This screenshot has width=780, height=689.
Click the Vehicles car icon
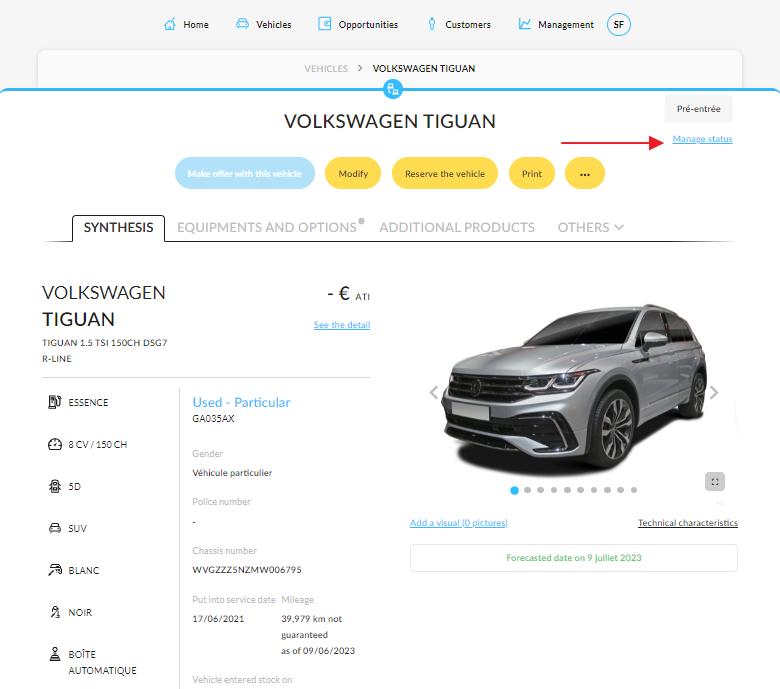pyautogui.click(x=242, y=24)
